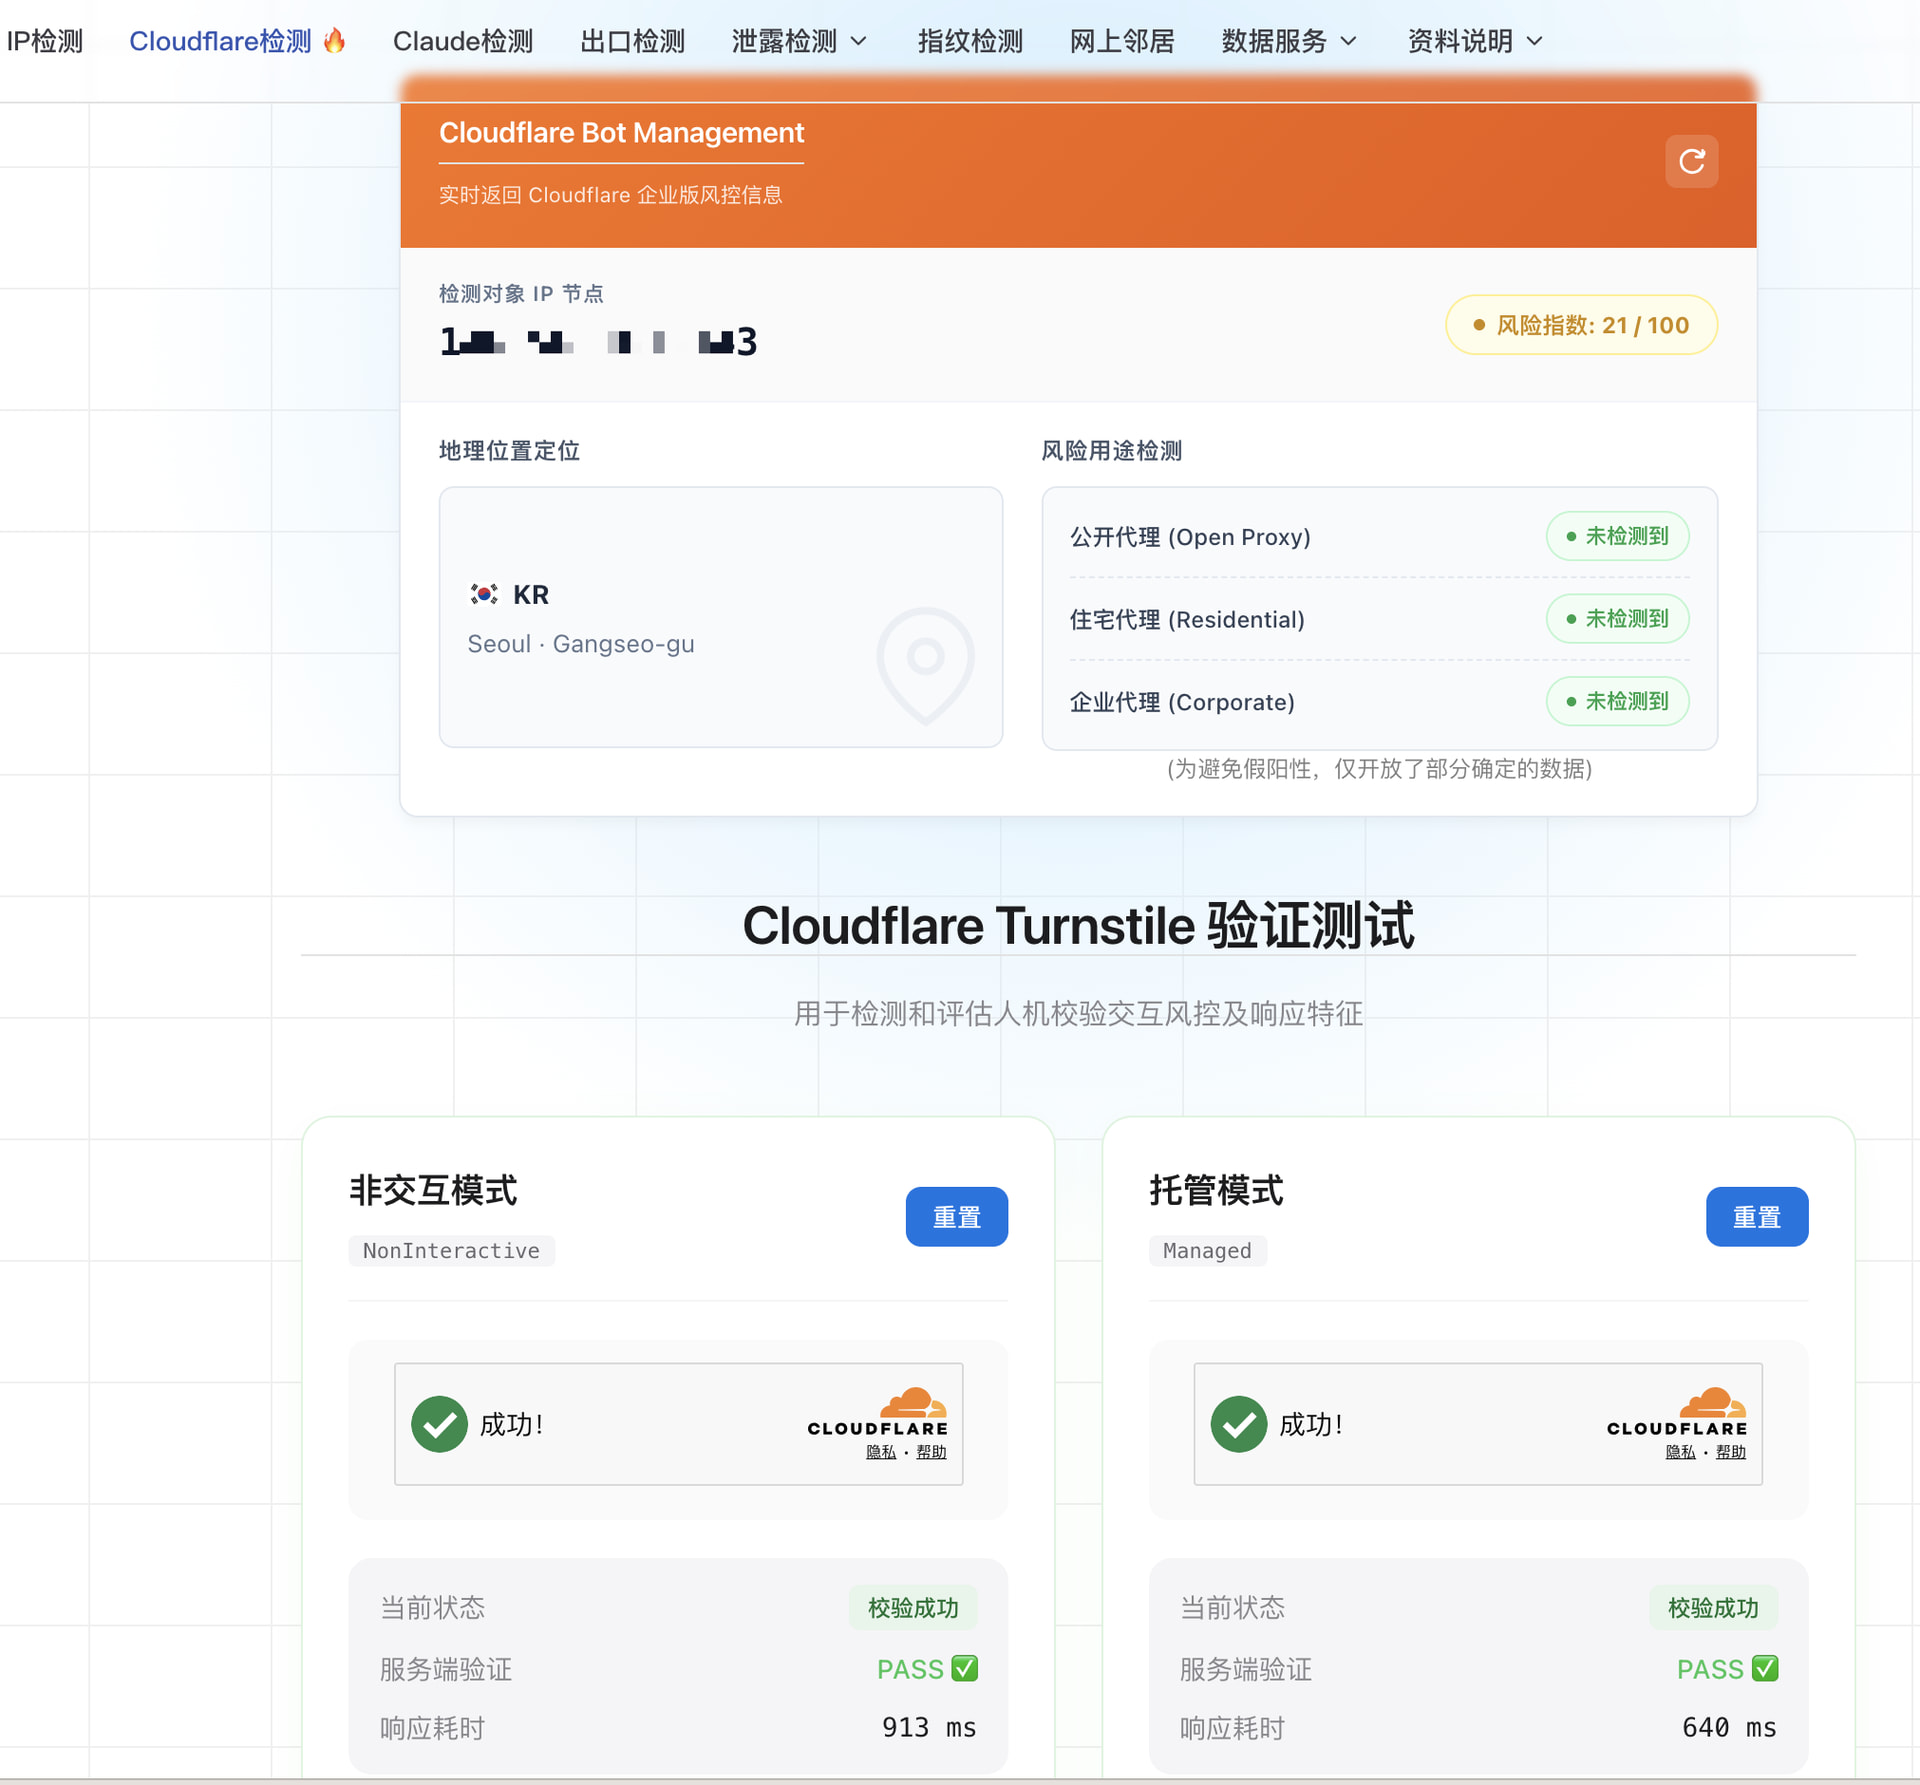Open the IP检测 nav item
This screenshot has height=1785, width=1920.
point(44,41)
